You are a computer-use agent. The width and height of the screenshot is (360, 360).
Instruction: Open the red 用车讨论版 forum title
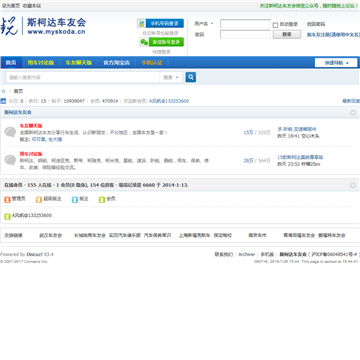pyautogui.click(x=31, y=154)
